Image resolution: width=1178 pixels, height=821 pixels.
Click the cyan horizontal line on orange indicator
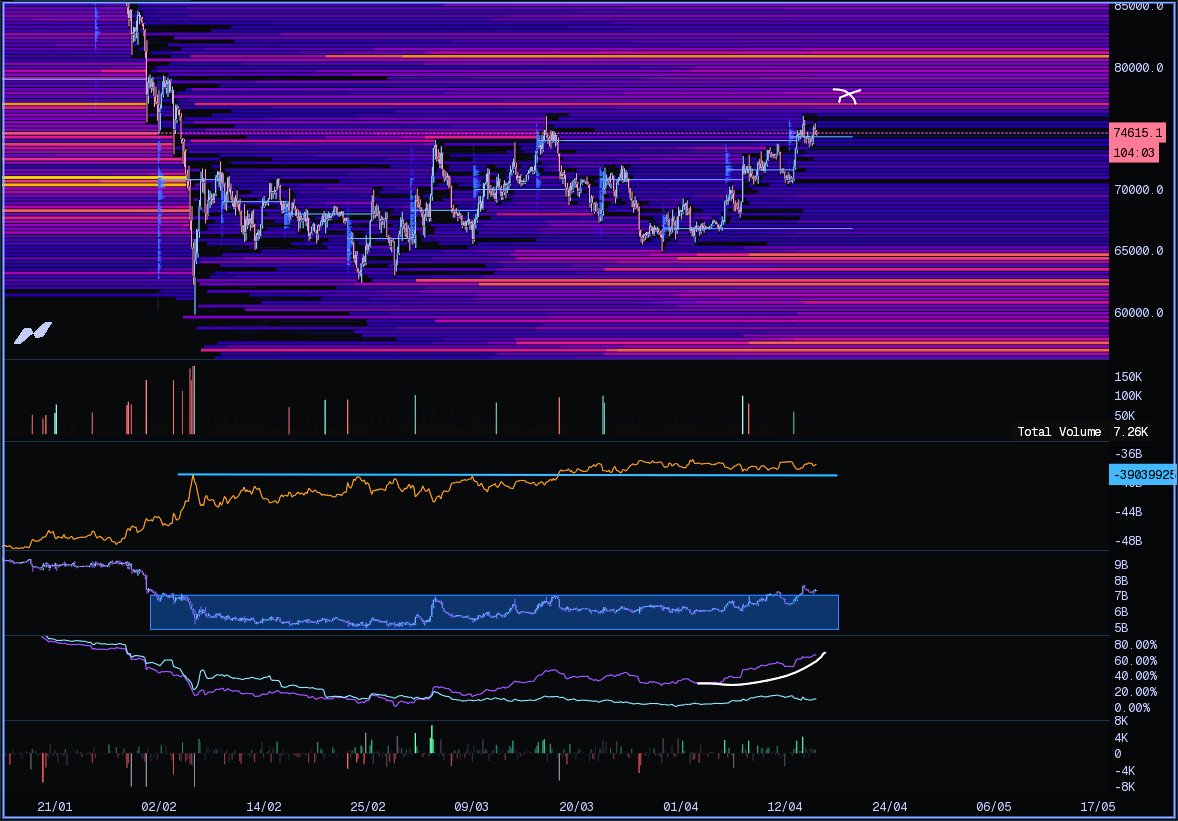click(500, 474)
